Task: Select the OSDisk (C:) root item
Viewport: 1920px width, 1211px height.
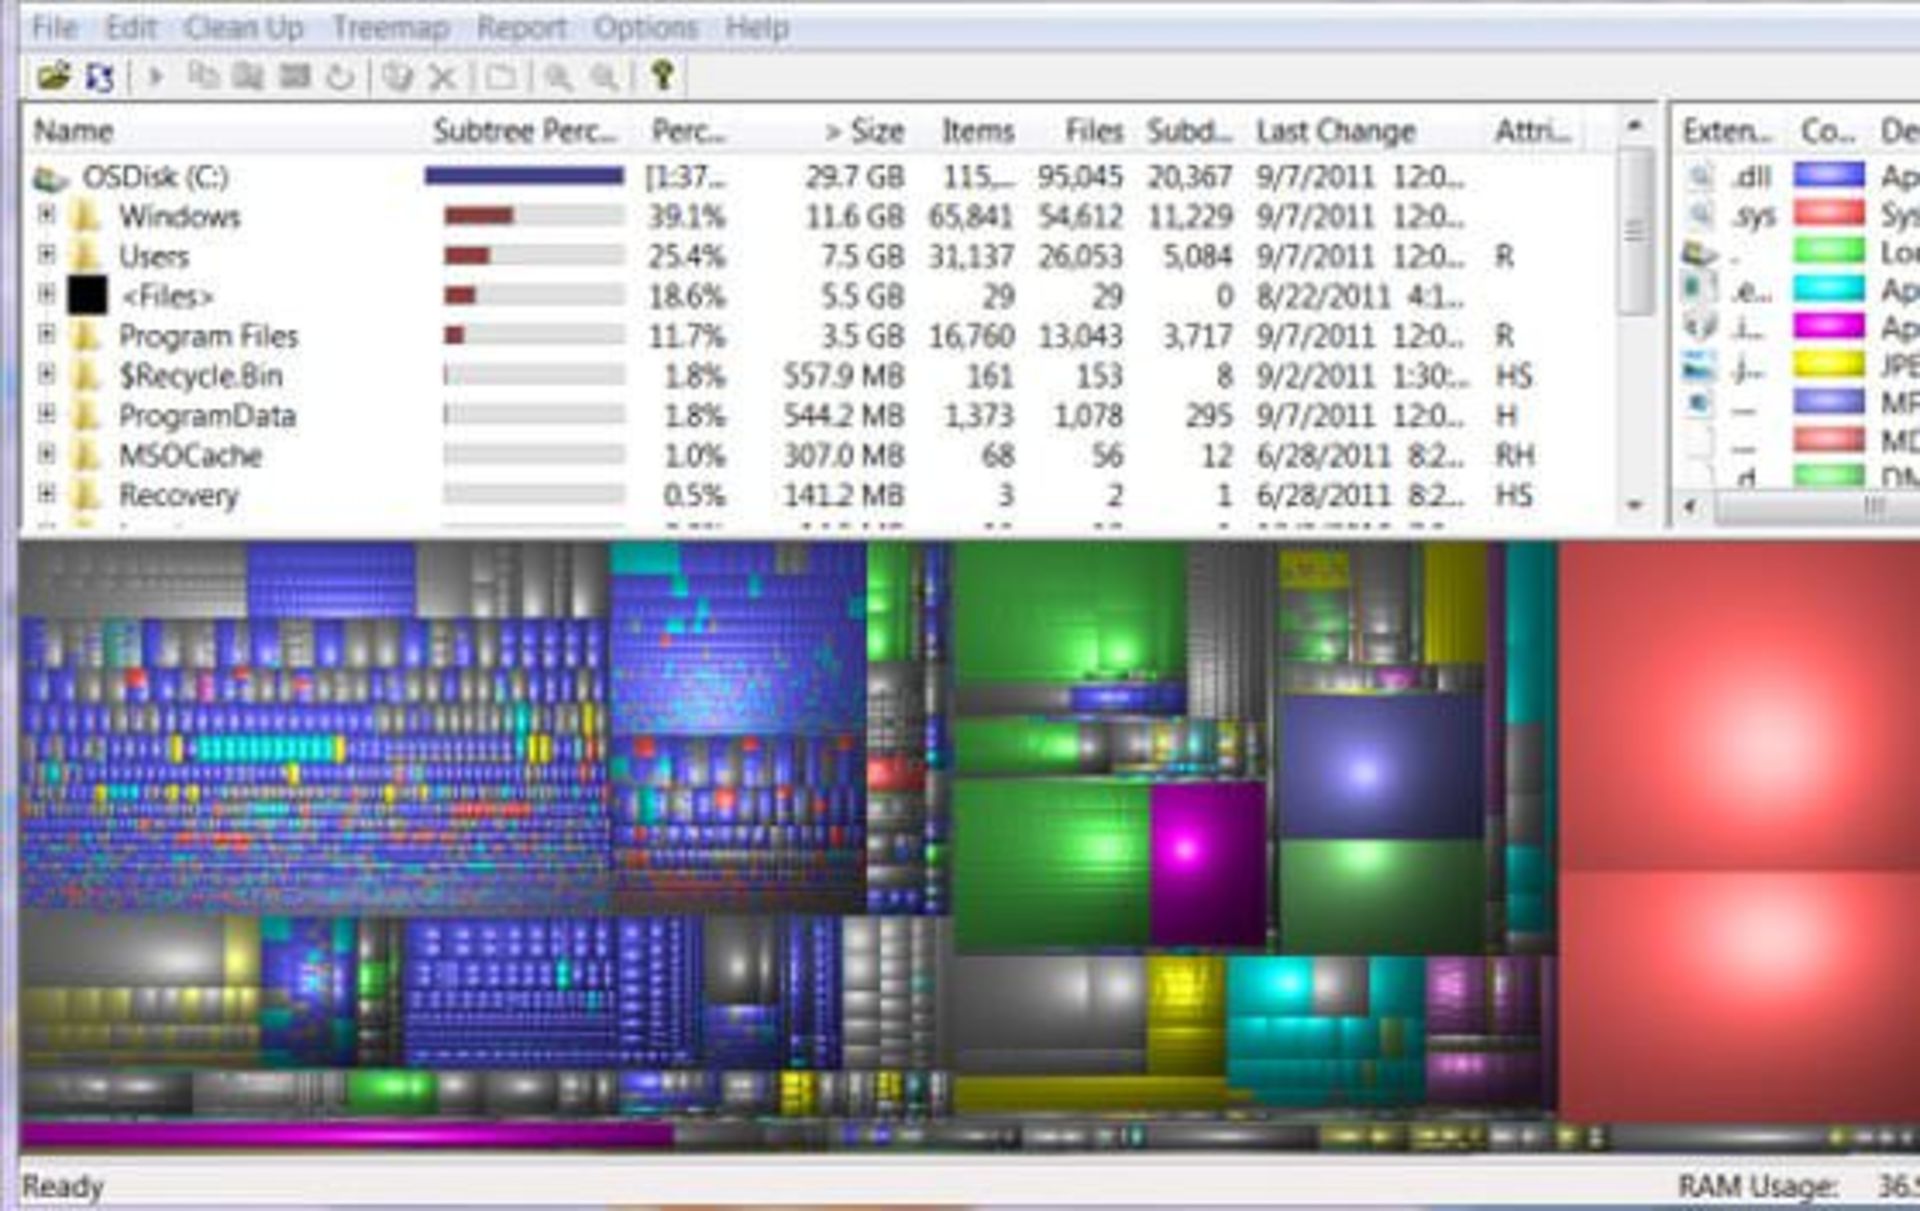Action: click(155, 177)
